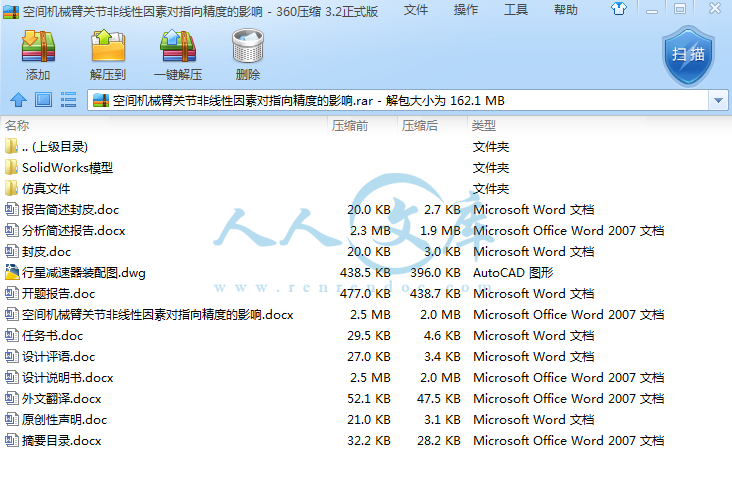
Task: Select the 仿真文件 folder icon
Action: [12, 188]
